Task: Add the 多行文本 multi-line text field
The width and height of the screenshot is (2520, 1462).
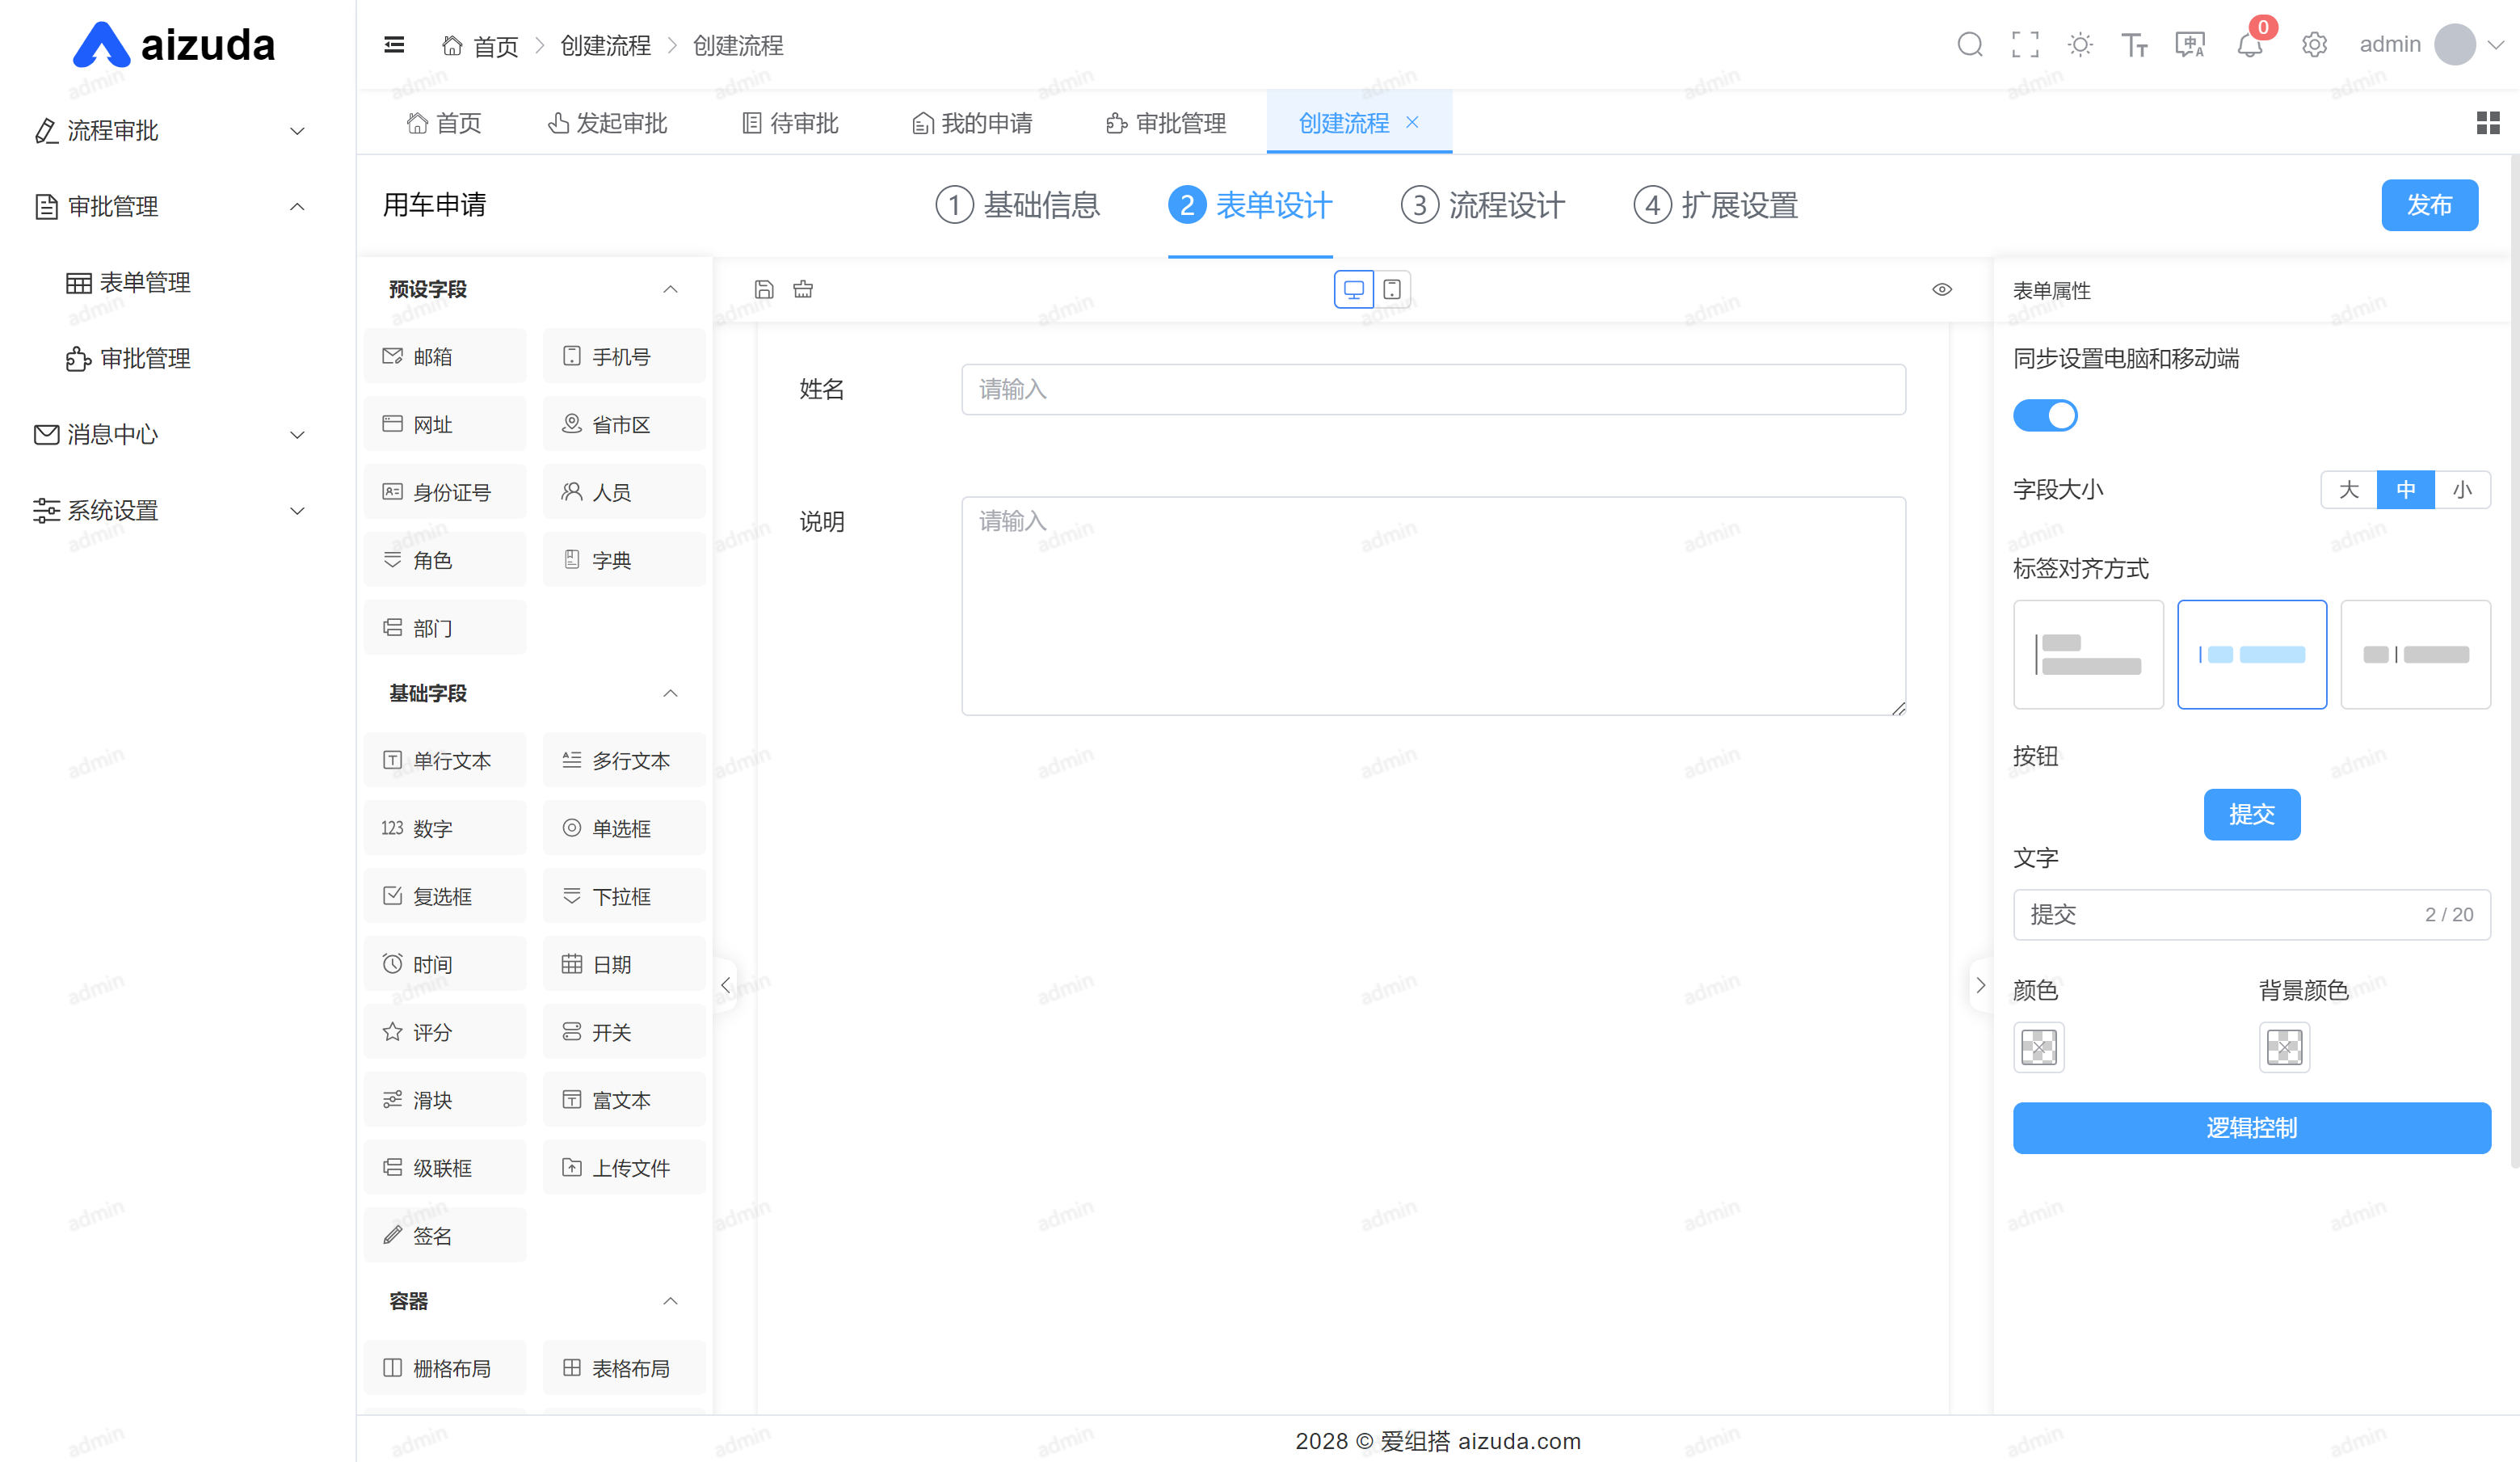Action: click(x=624, y=760)
